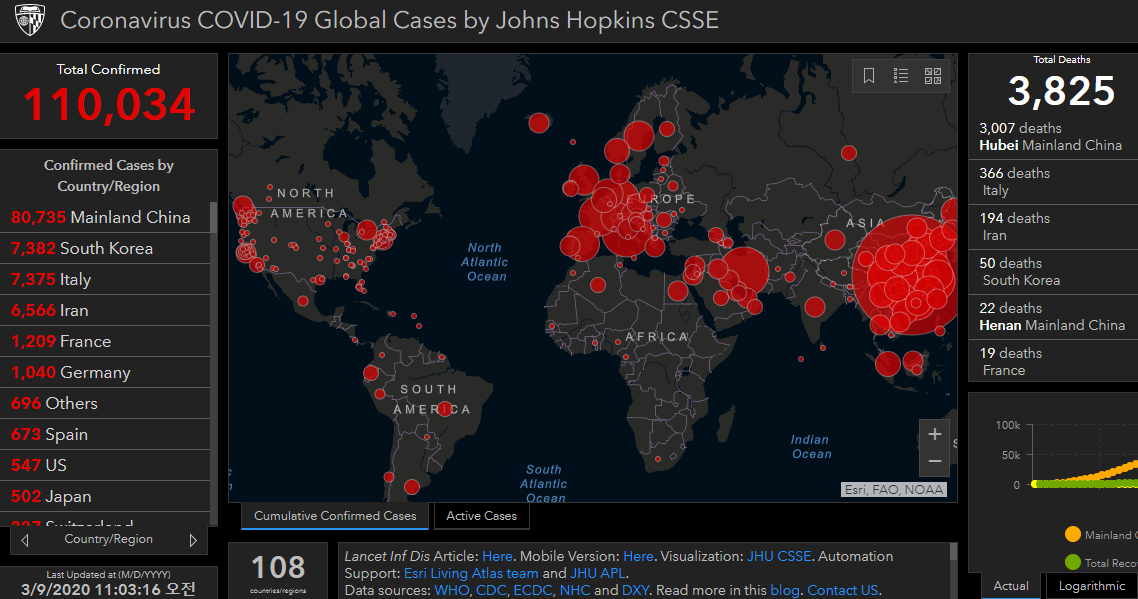The width and height of the screenshot is (1138, 599).
Task: Toggle the orange Mainland China legend marker
Action: pos(1073,535)
